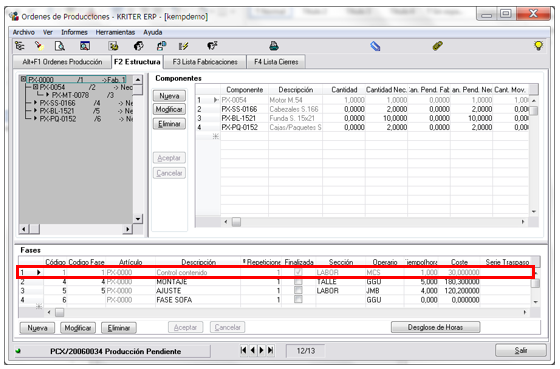The width and height of the screenshot is (560, 369).
Task: Open the Herramientas menu
Action: pos(115,32)
